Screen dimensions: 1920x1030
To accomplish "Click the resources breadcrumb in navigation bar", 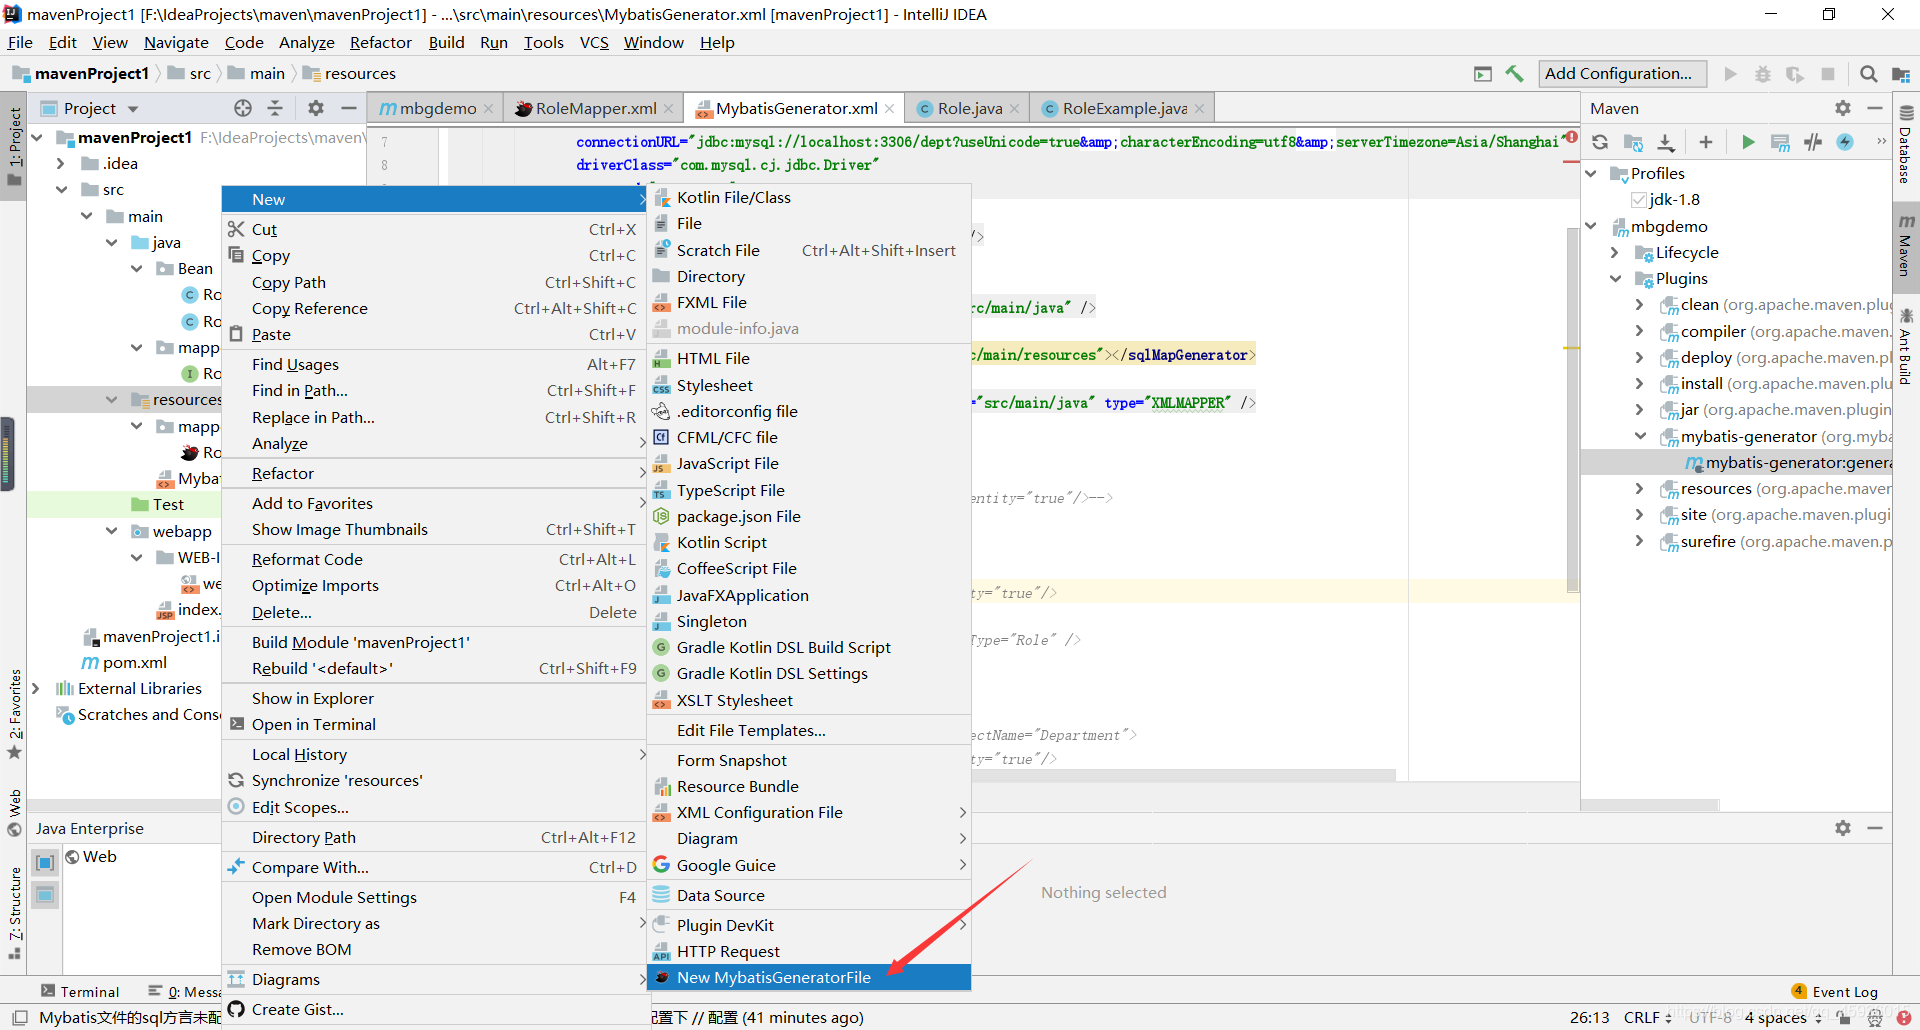I will [349, 73].
